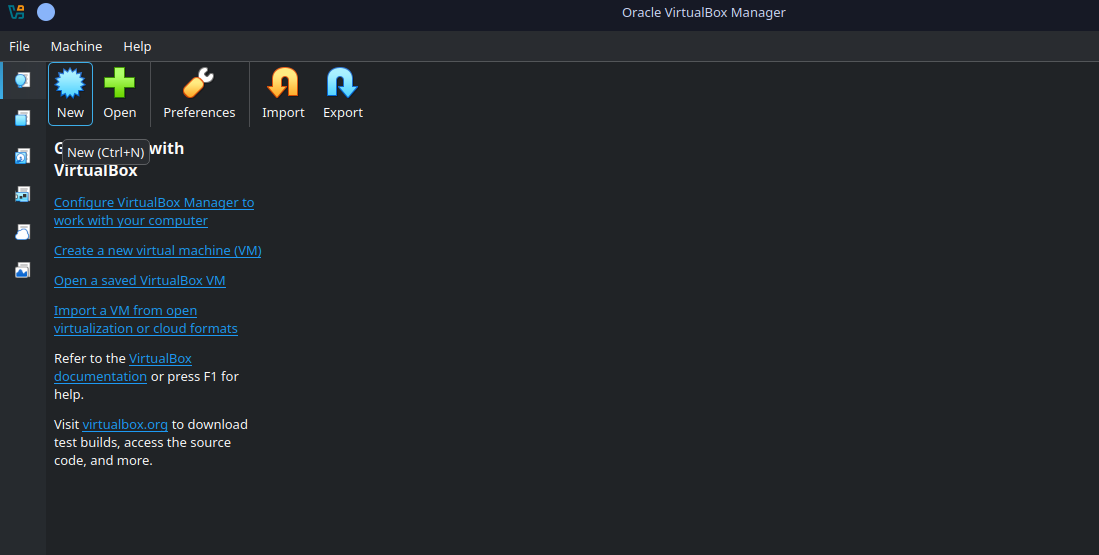Click the VirtualBox app icon in title bar
The image size is (1099, 555).
[x=16, y=12]
